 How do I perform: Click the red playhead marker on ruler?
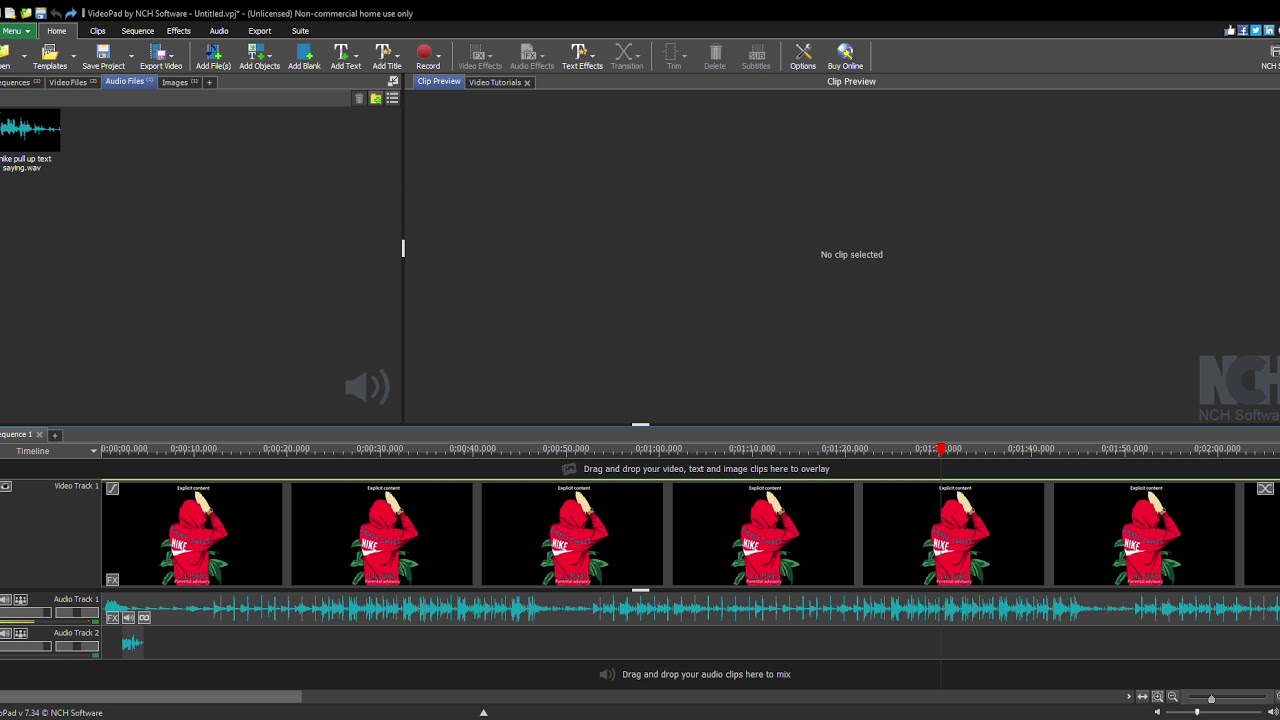[941, 449]
